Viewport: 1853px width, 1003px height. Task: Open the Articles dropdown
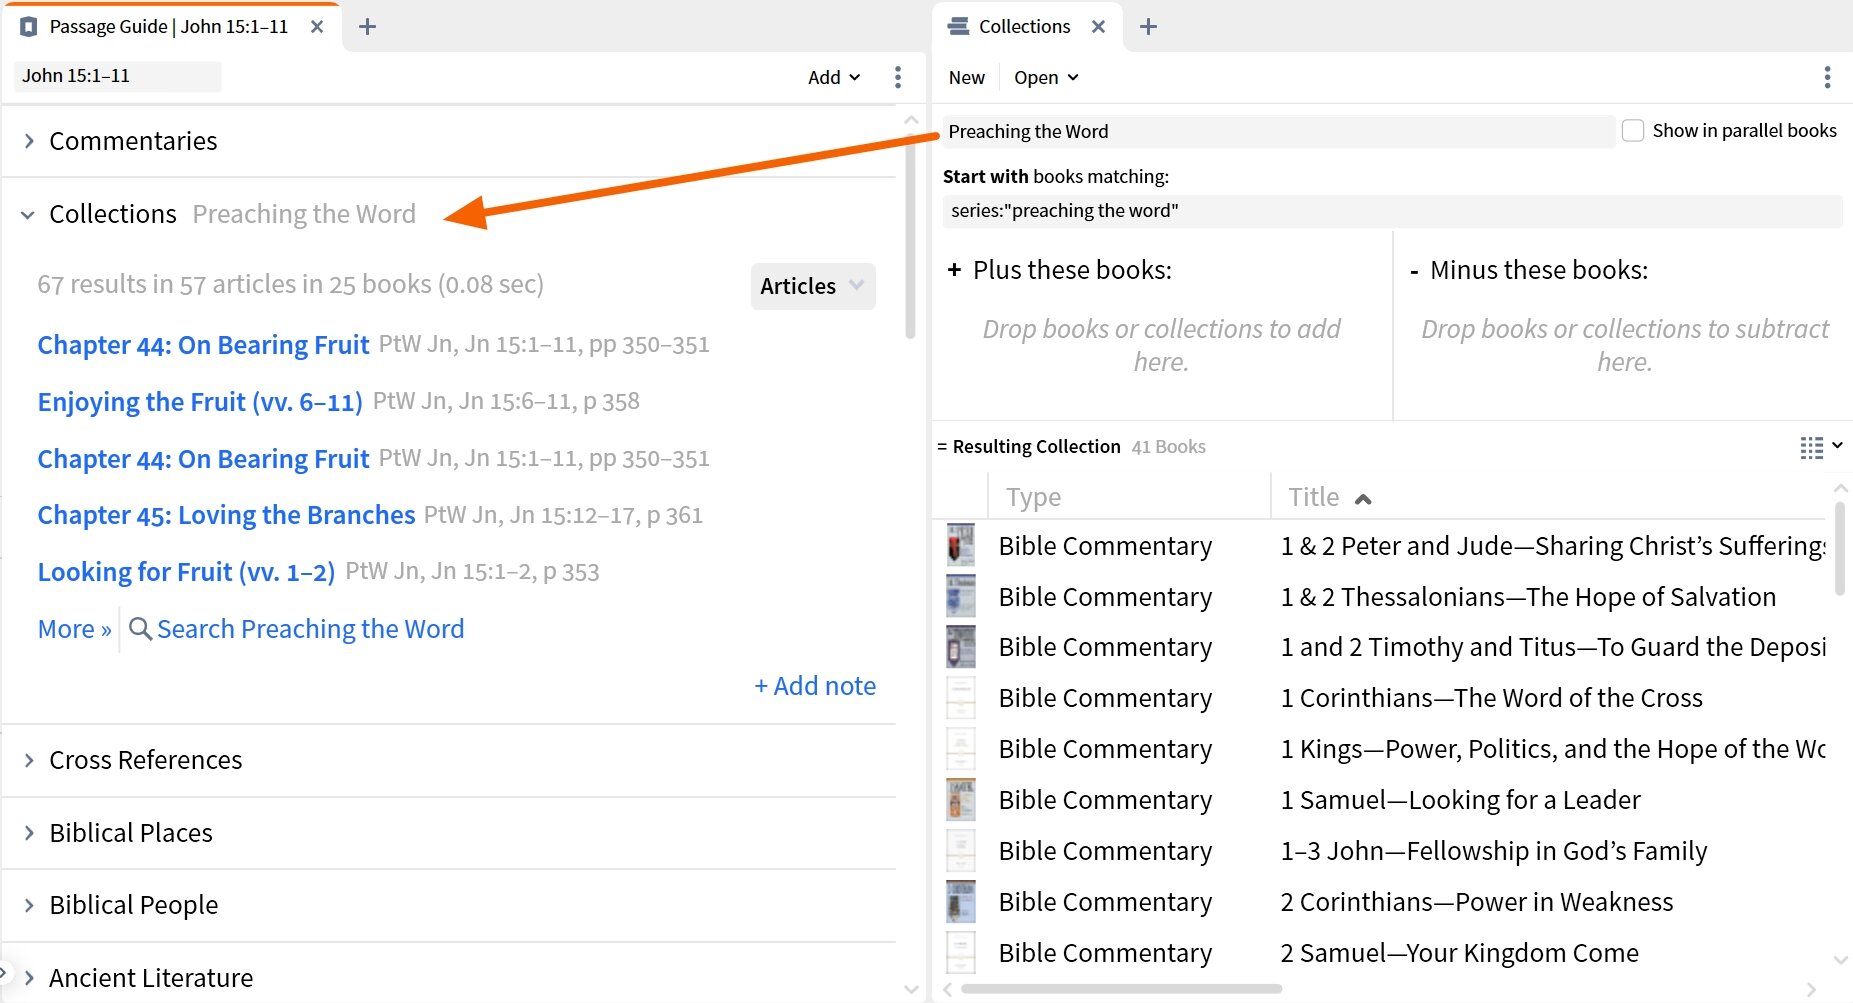[813, 286]
